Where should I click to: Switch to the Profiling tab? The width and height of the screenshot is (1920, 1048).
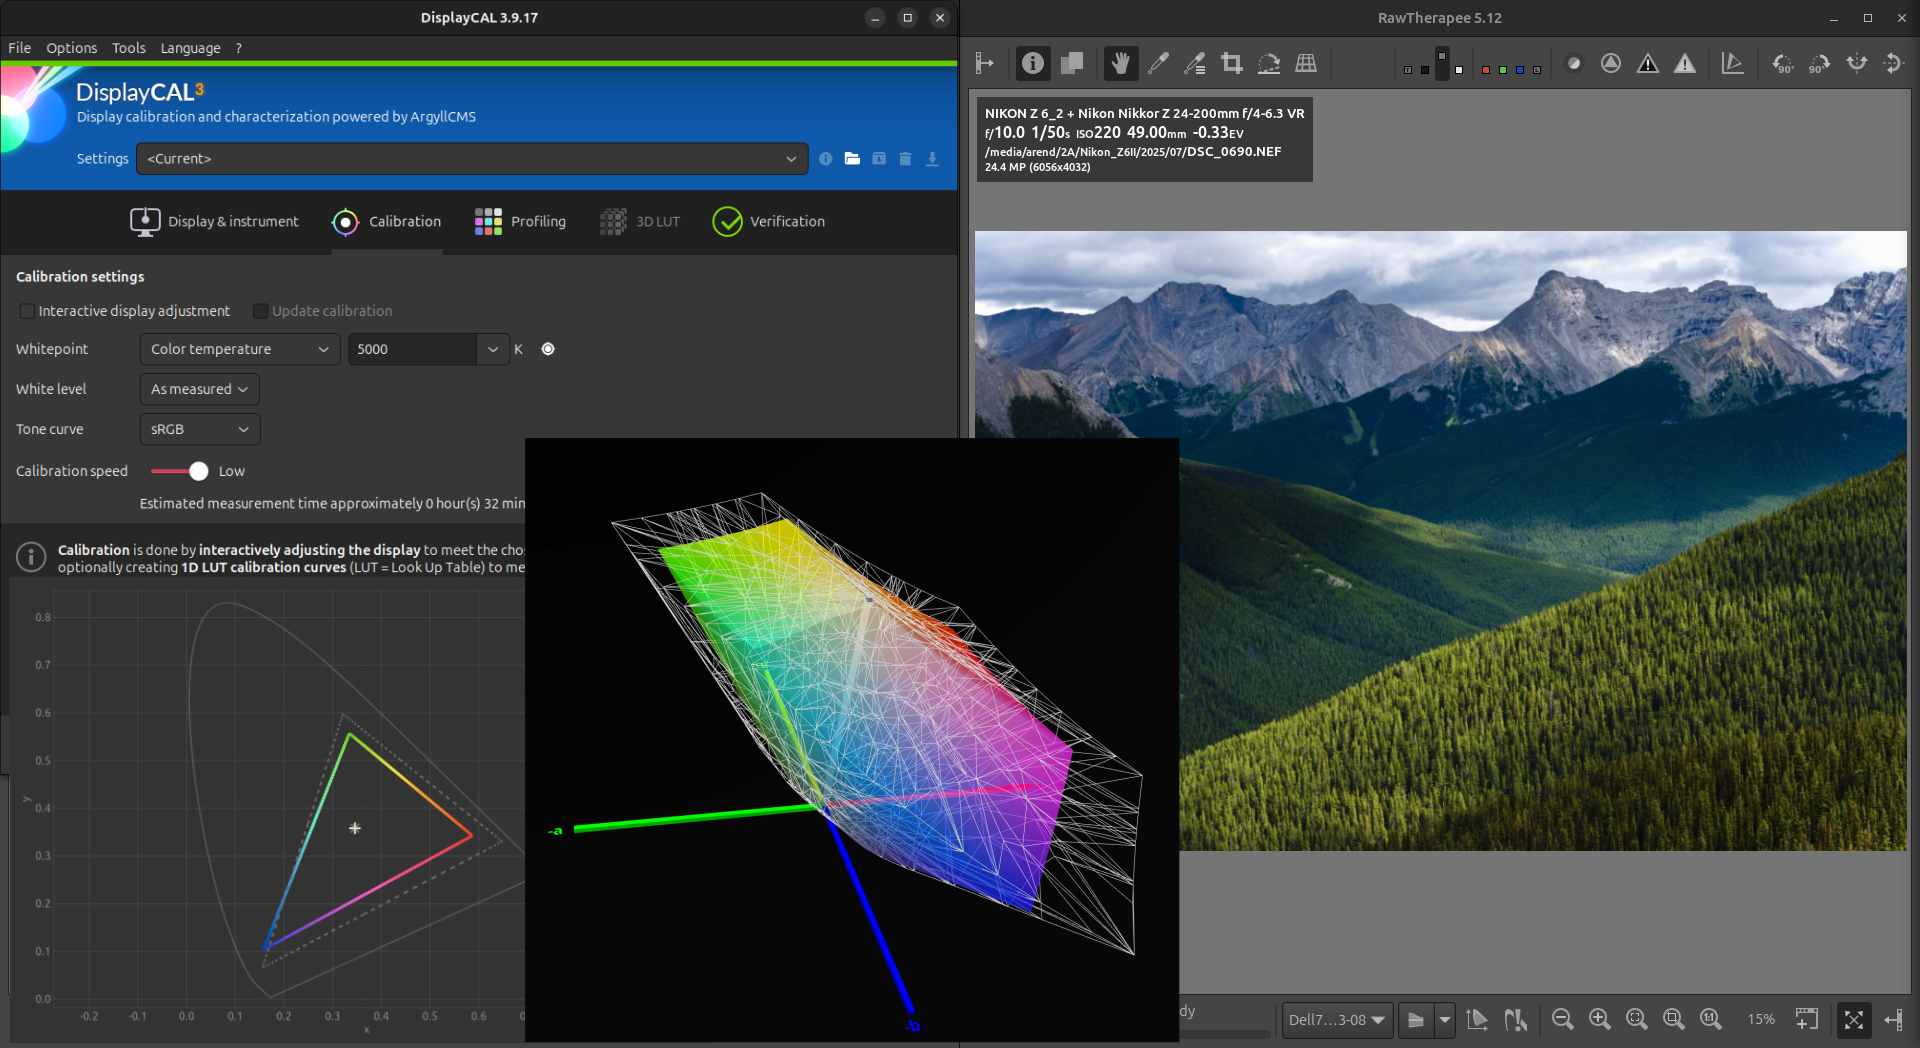[520, 222]
